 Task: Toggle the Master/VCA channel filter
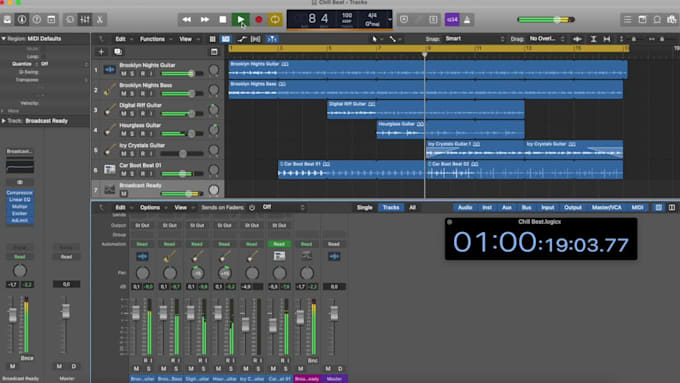pyautogui.click(x=606, y=208)
